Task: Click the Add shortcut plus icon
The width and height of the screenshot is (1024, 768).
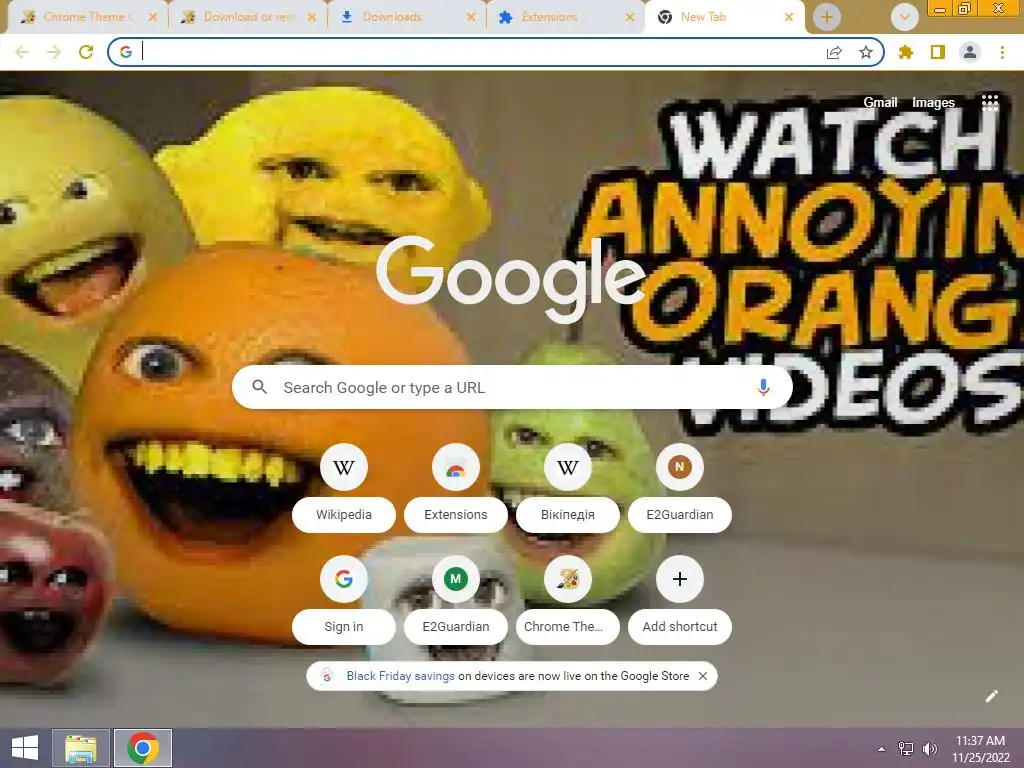Action: pos(680,579)
